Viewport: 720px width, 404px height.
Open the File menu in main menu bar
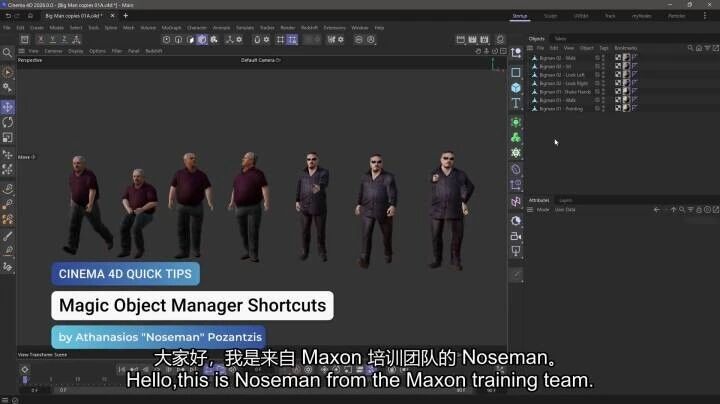click(7, 28)
